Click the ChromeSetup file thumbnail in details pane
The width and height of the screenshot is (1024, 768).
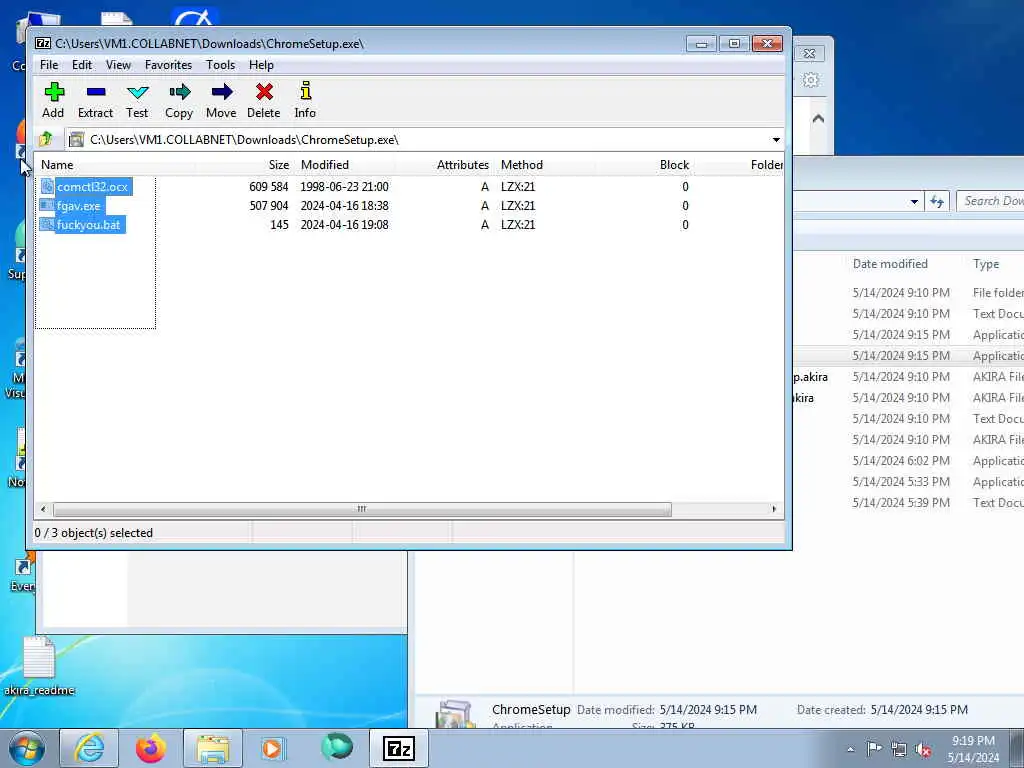click(455, 714)
